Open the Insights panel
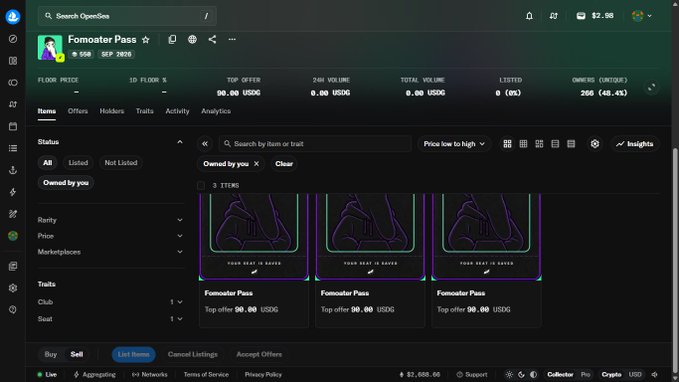The height and width of the screenshot is (382, 679). coord(635,144)
